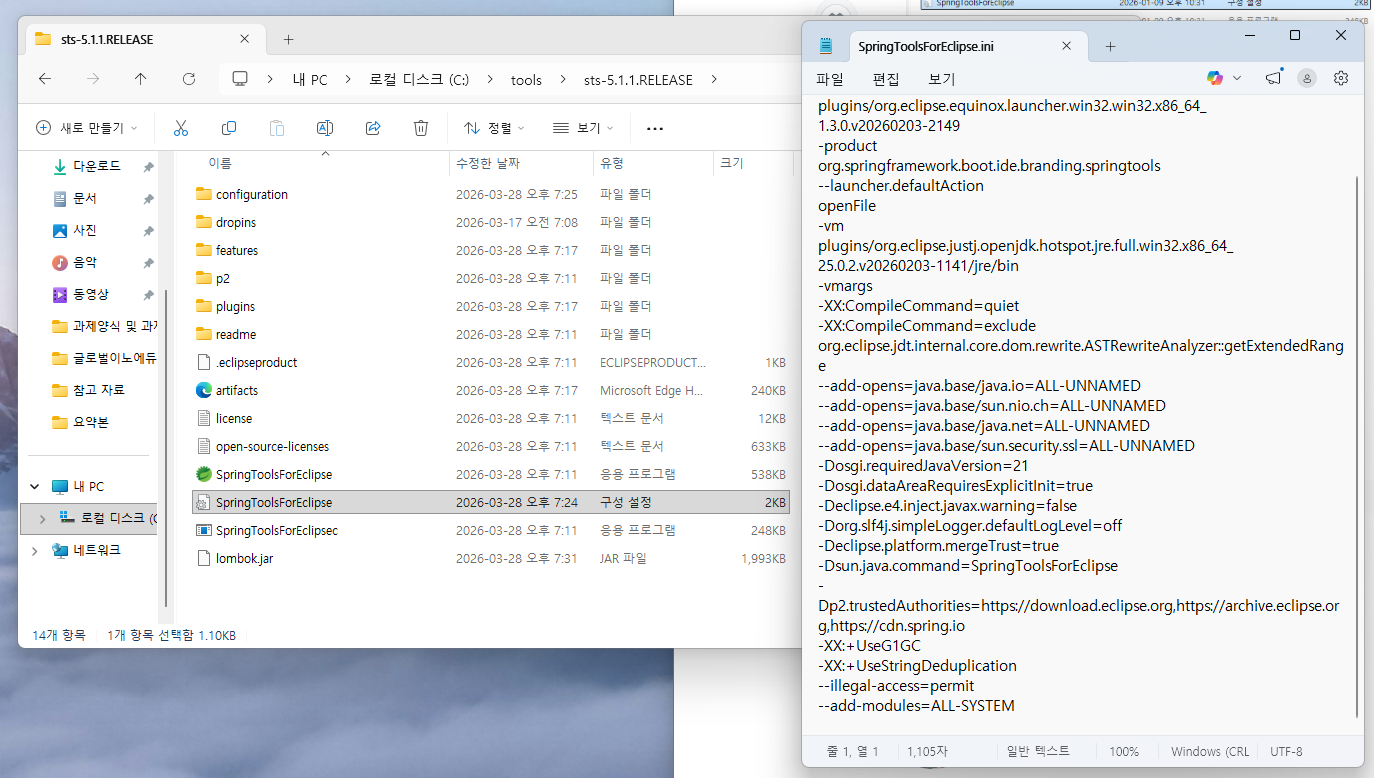Add a new tab in Notepad

pos(1110,46)
